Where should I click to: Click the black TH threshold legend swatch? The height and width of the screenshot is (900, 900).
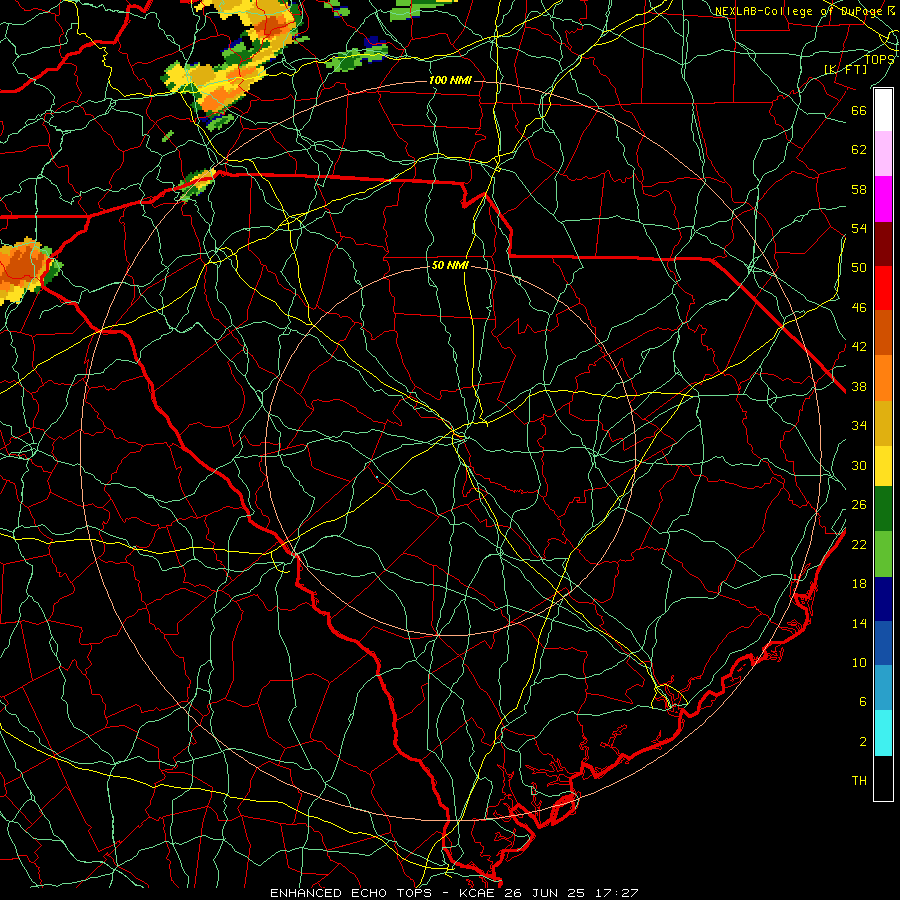[x=883, y=778]
